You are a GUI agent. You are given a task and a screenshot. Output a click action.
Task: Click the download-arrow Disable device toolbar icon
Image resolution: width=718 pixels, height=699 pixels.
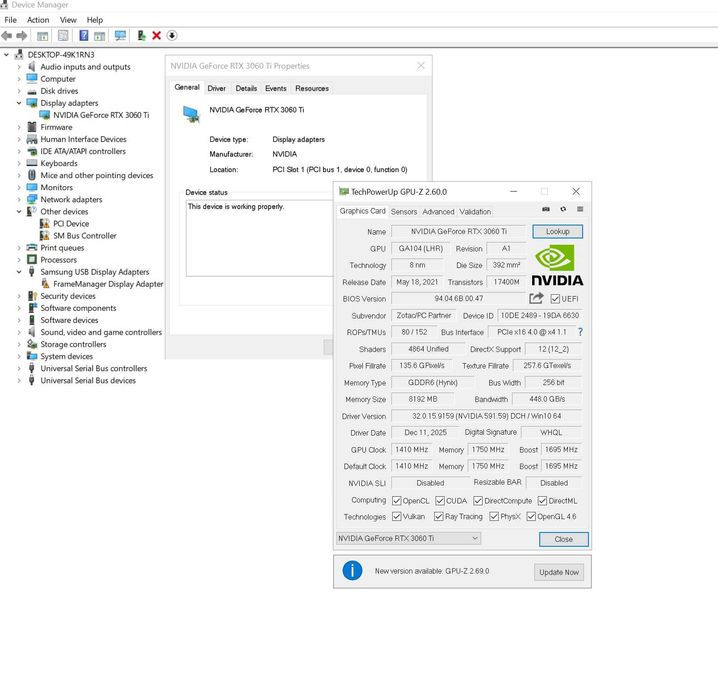pyautogui.click(x=172, y=36)
